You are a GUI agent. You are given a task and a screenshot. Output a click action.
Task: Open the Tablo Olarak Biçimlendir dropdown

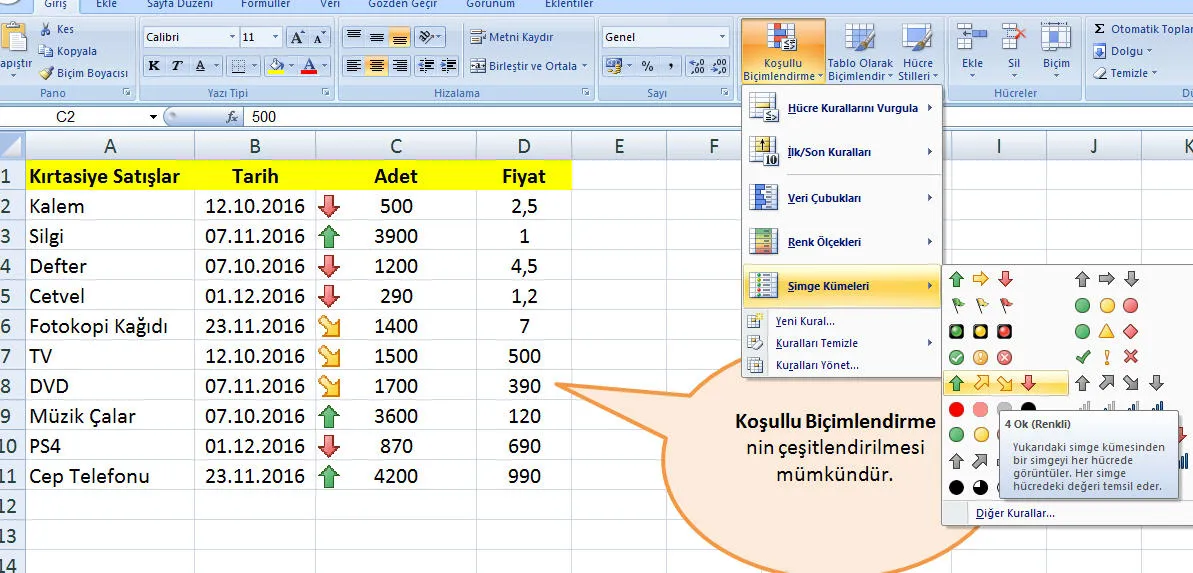pos(859,55)
